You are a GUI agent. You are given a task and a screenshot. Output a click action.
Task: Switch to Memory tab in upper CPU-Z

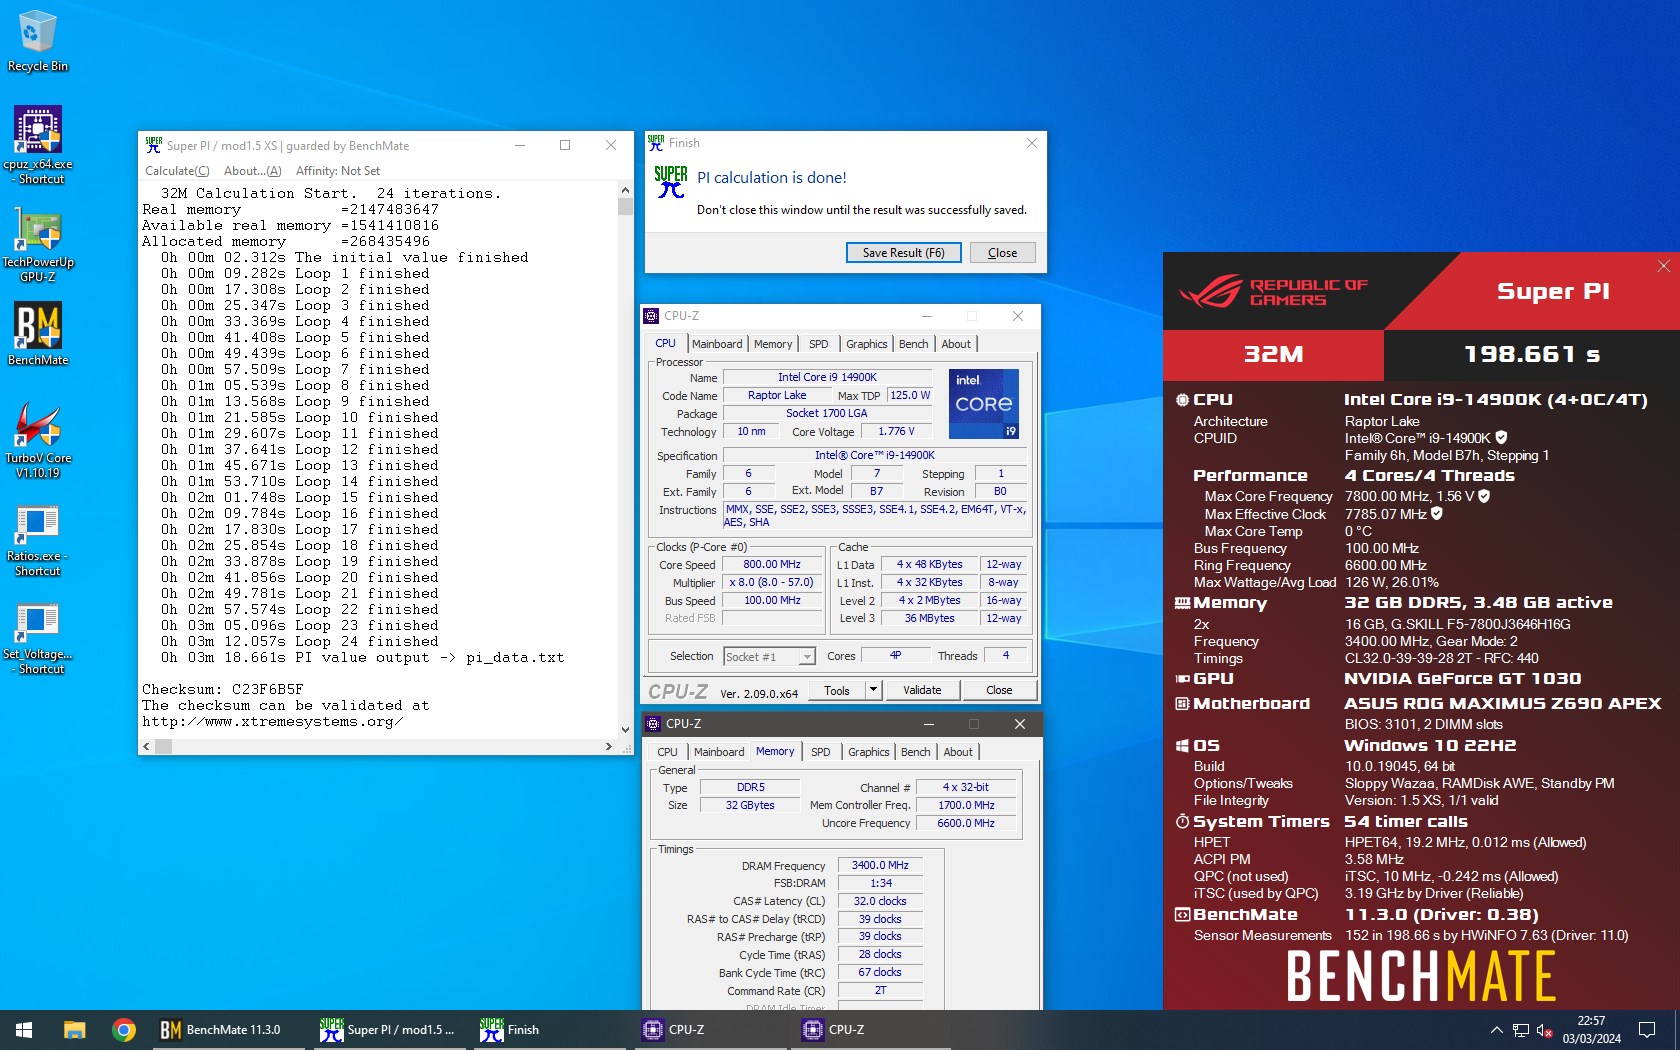tap(773, 344)
